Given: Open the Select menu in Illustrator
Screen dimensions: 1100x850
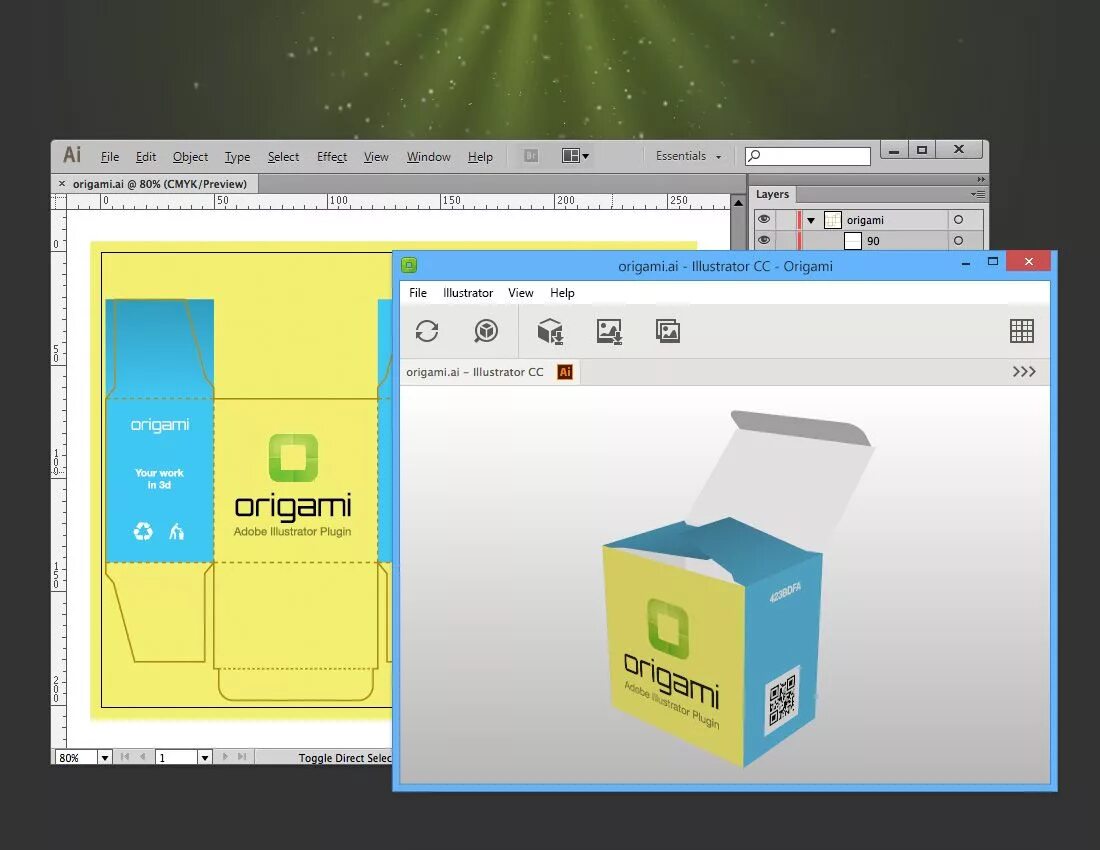Looking at the screenshot, I should point(283,157).
